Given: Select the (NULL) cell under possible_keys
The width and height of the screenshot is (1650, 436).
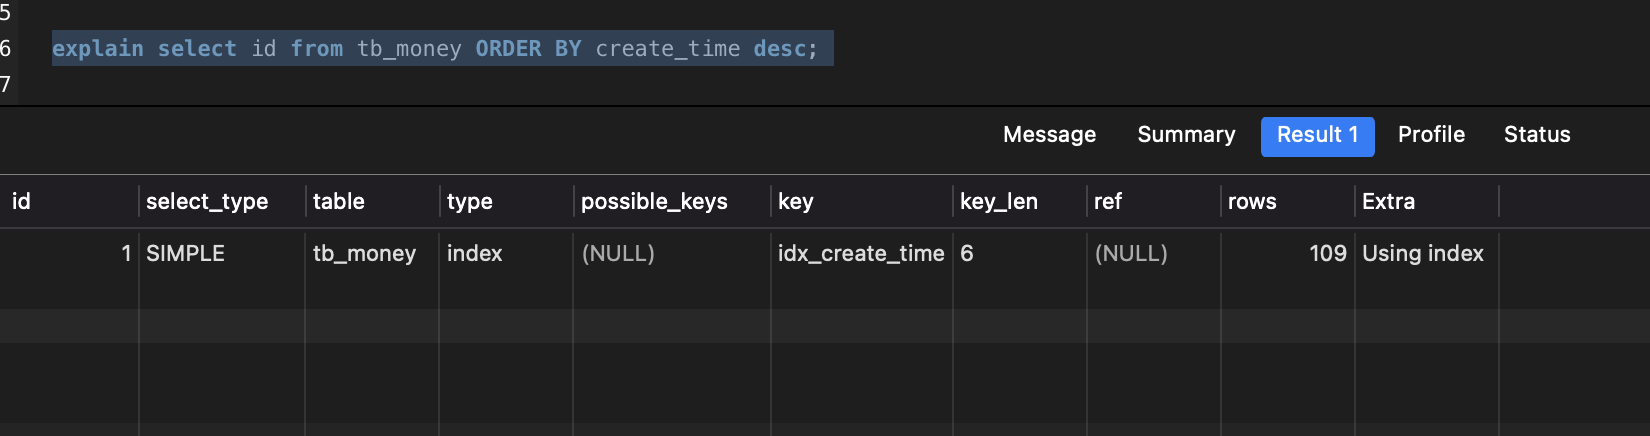Looking at the screenshot, I should tap(618, 254).
